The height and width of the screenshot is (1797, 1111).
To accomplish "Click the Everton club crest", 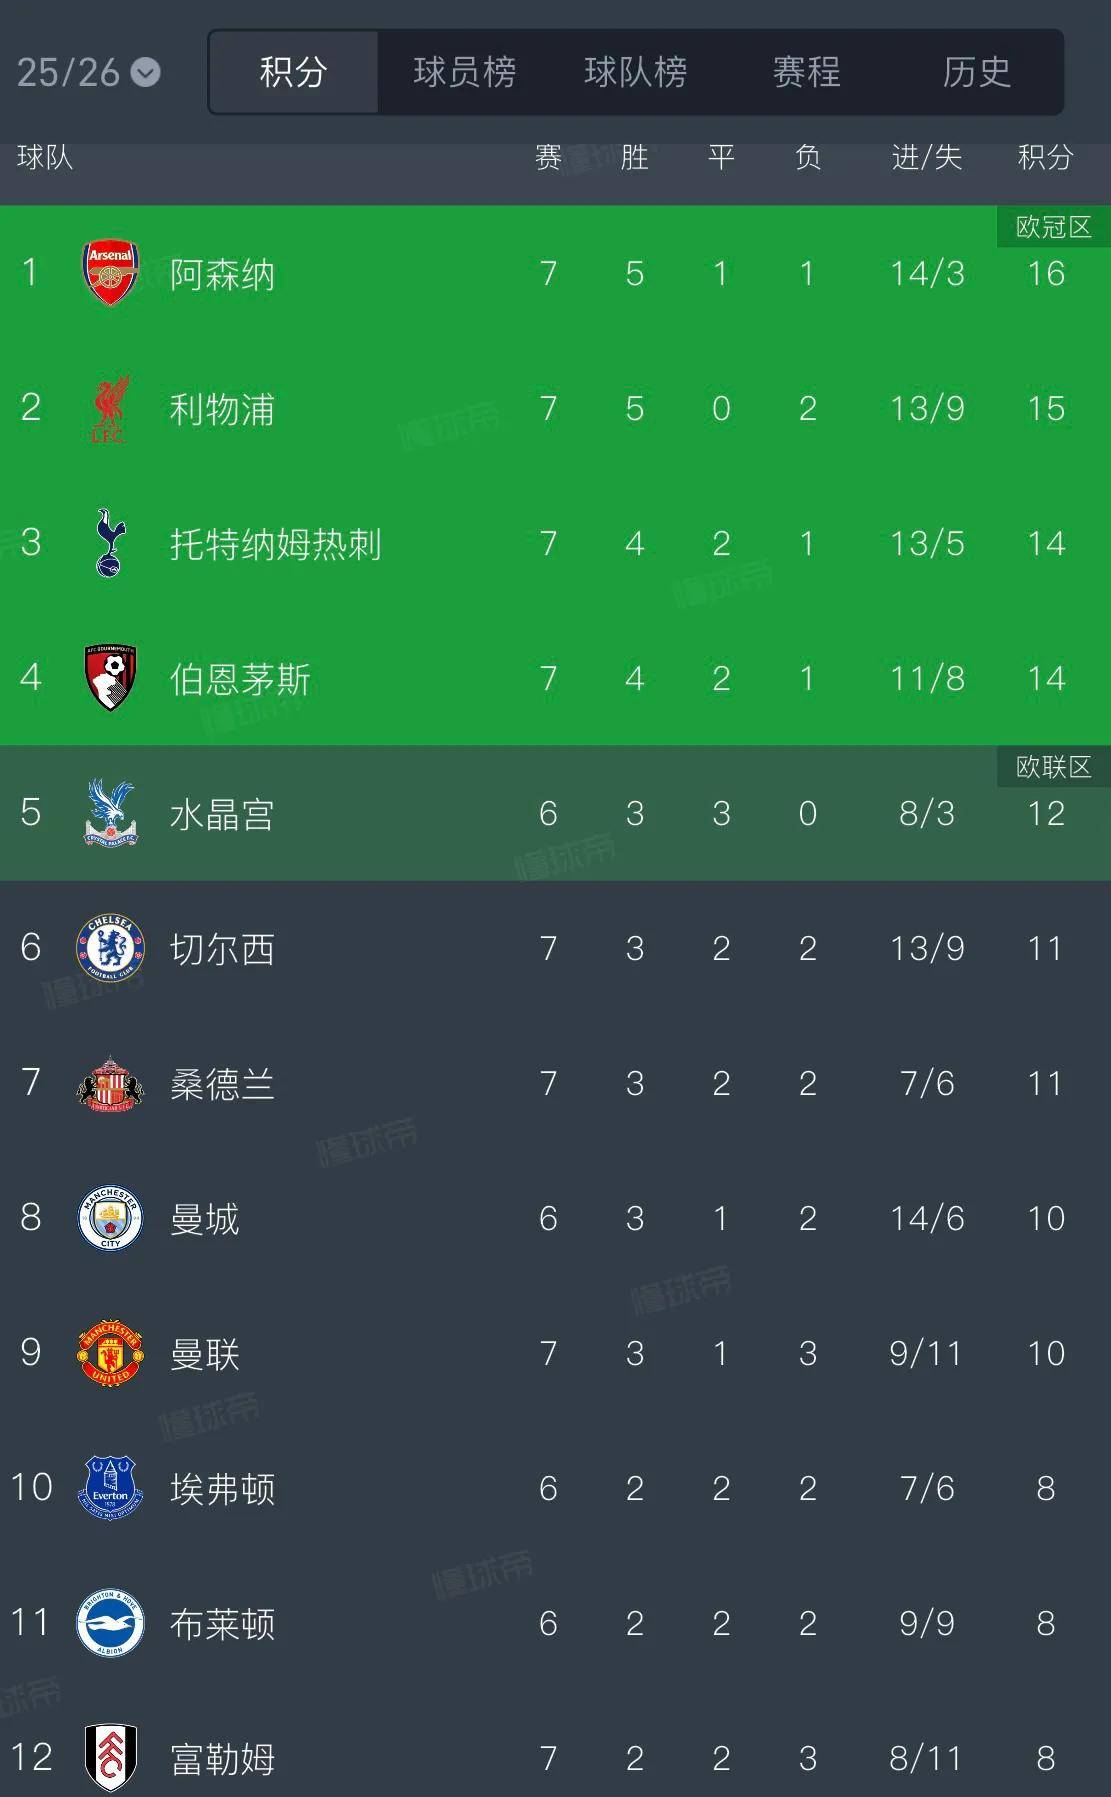I will [110, 1488].
